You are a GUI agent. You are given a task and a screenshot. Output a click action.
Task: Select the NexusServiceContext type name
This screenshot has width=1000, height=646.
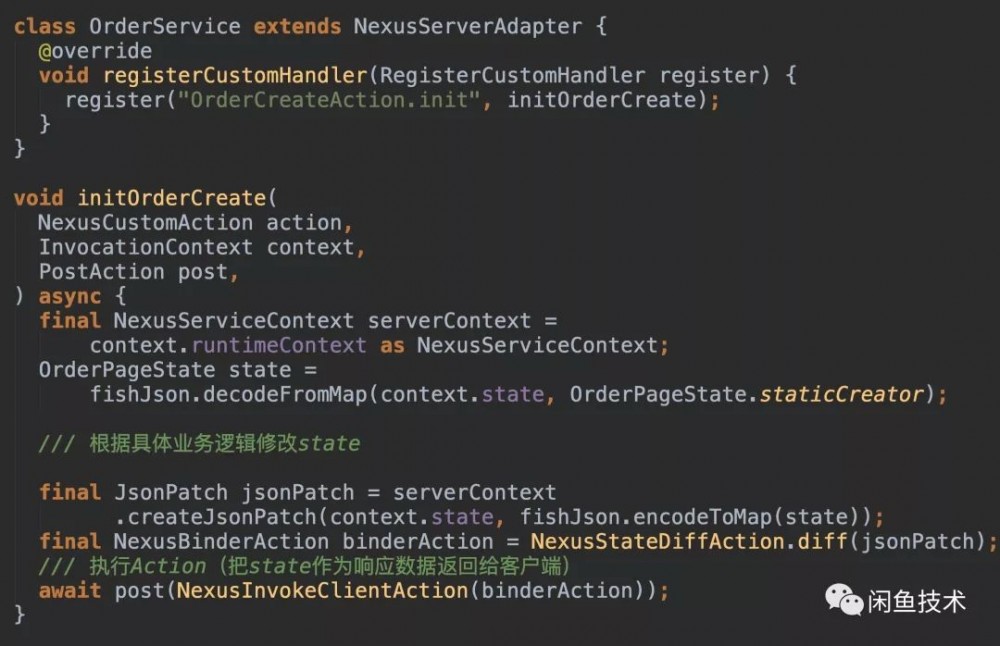(x=230, y=320)
